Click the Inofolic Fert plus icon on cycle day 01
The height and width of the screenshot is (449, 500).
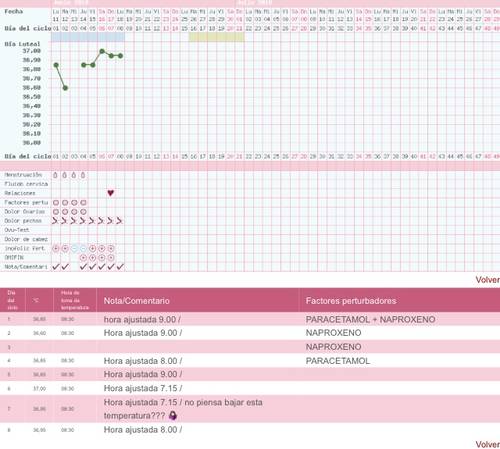click(x=56, y=248)
